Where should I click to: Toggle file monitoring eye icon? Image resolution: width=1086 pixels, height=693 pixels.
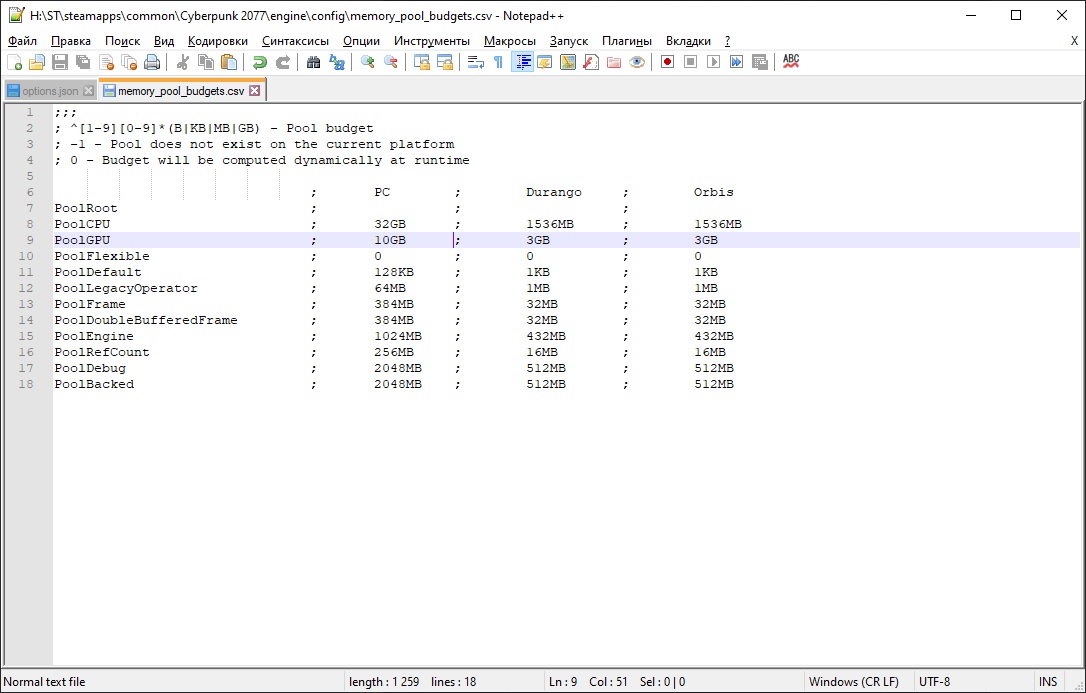(637, 62)
